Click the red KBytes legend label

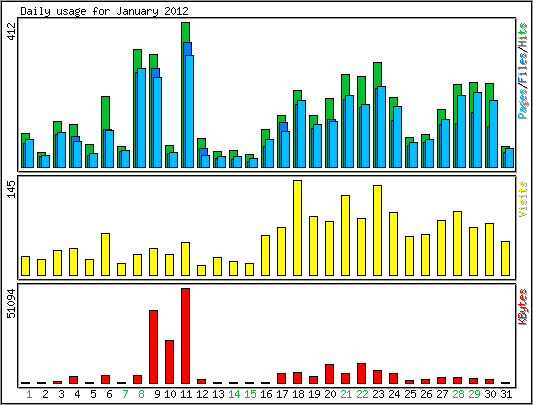point(523,307)
